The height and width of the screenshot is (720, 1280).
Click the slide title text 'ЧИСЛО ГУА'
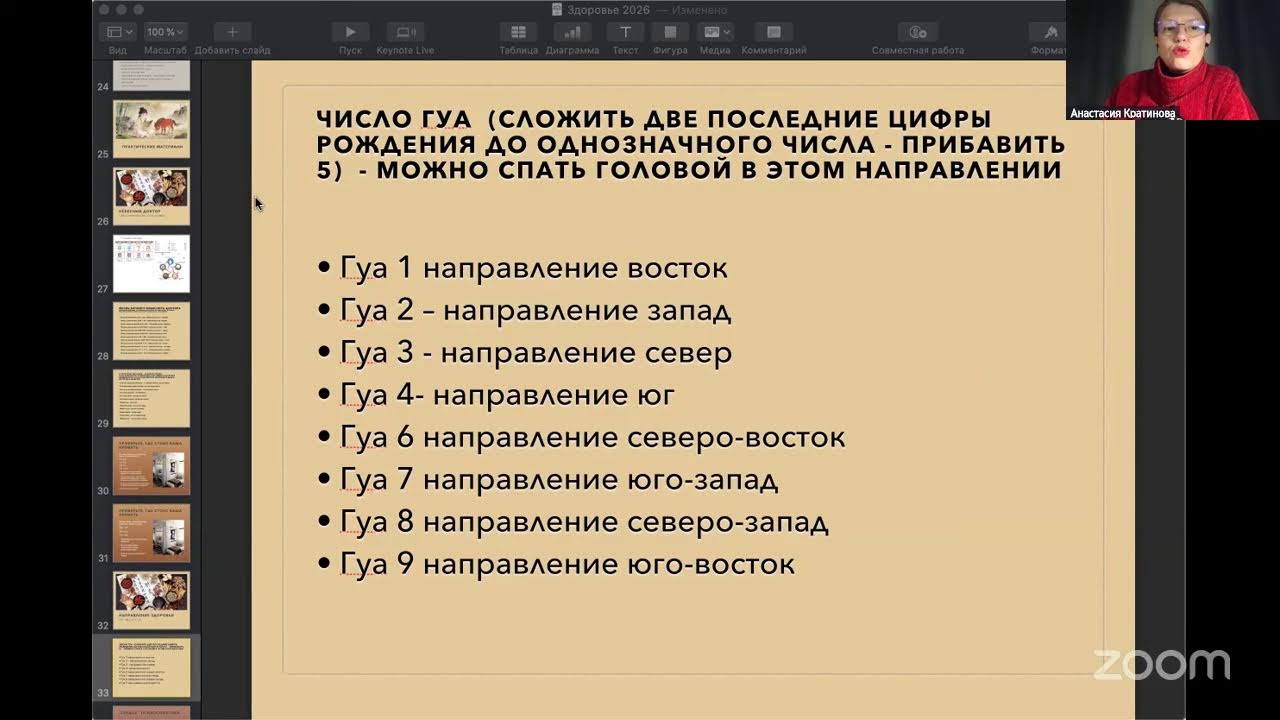click(x=392, y=120)
